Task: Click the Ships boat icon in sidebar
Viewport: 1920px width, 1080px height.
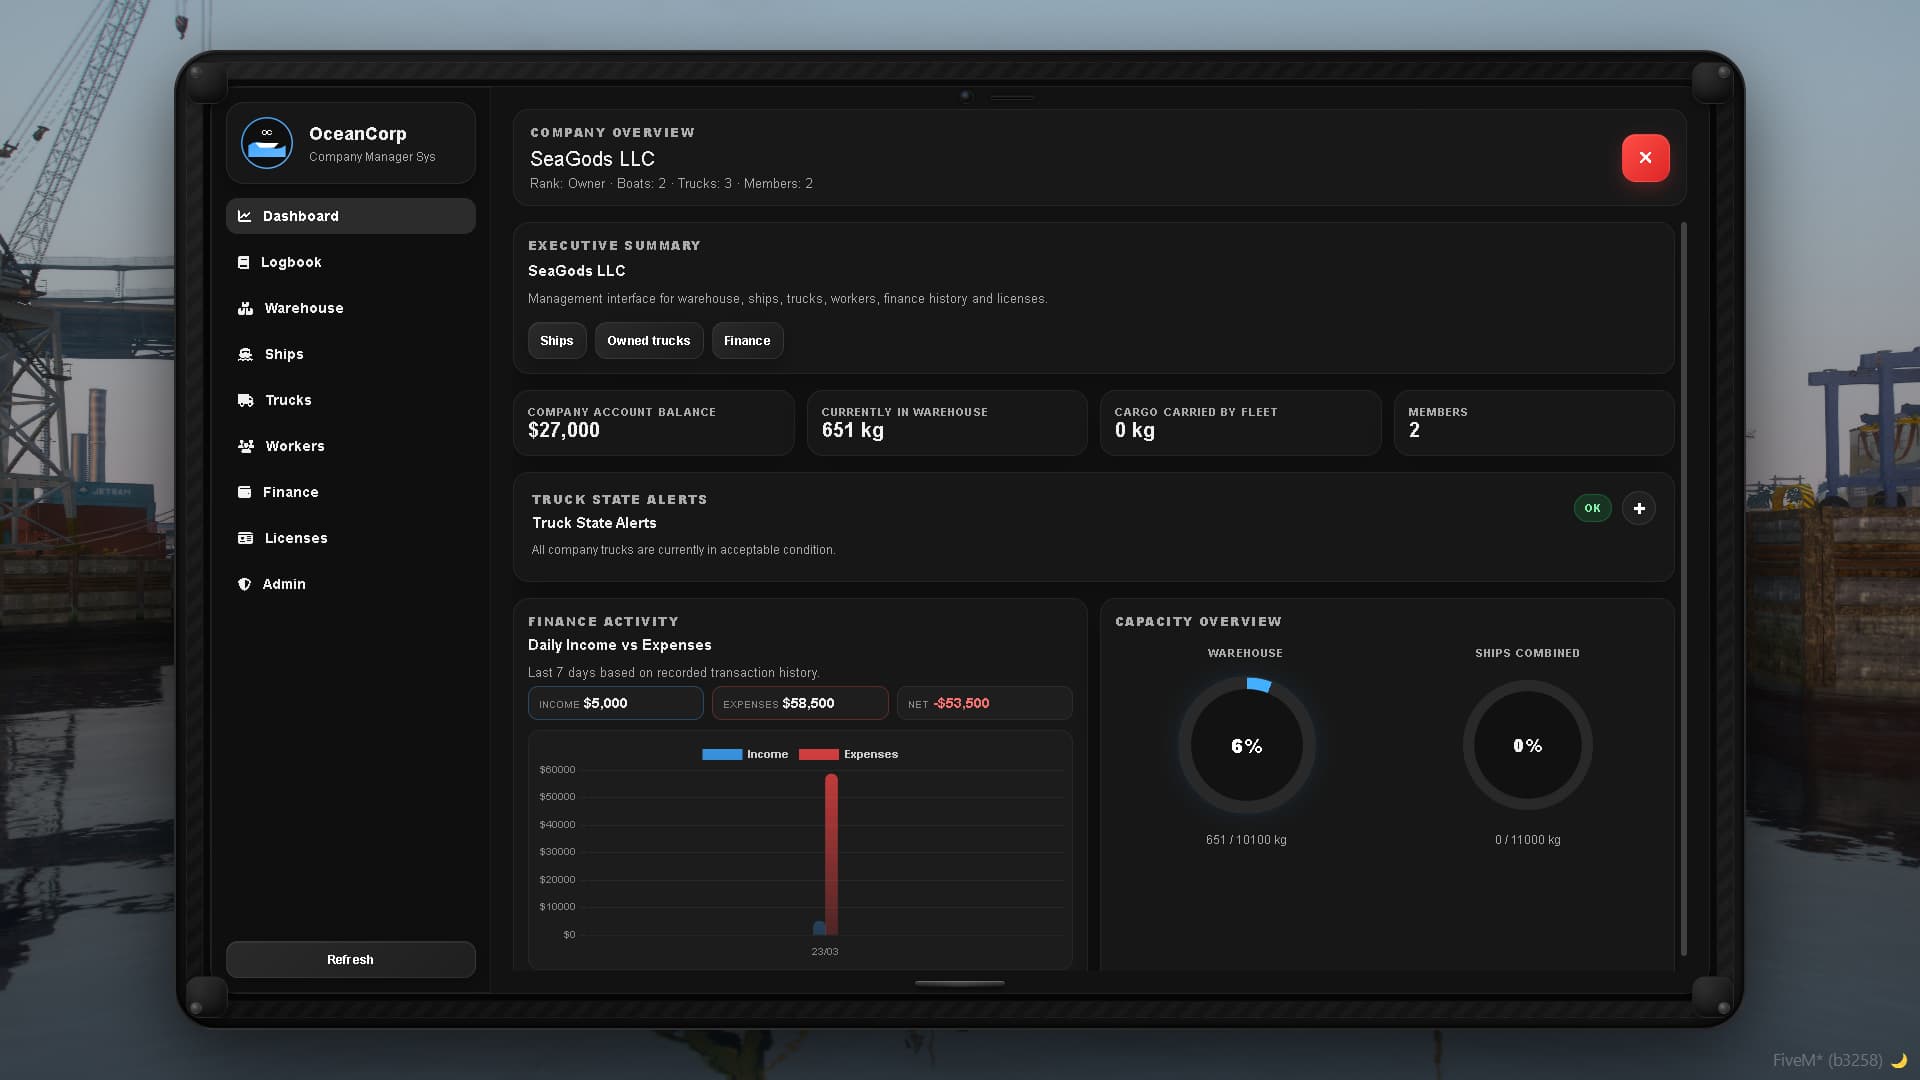Action: tap(245, 354)
